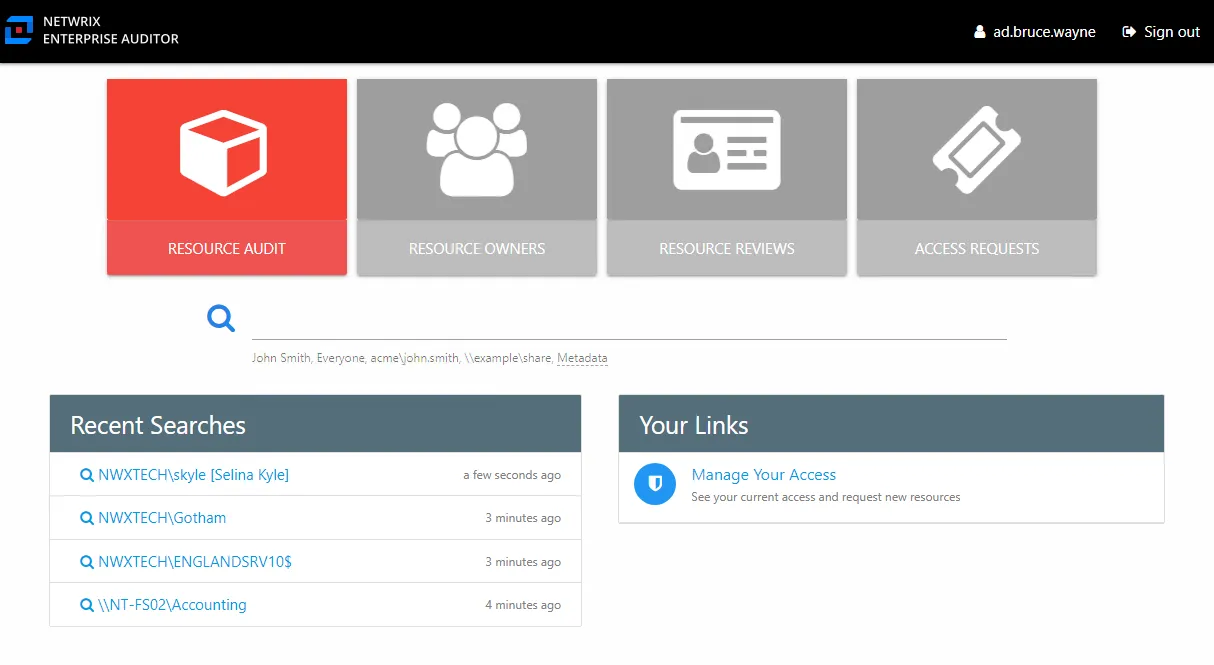Viewport: 1214px width, 665px height.
Task: Open recent search NWXTECH\skyle [Selina Kyle]
Action: (193, 475)
